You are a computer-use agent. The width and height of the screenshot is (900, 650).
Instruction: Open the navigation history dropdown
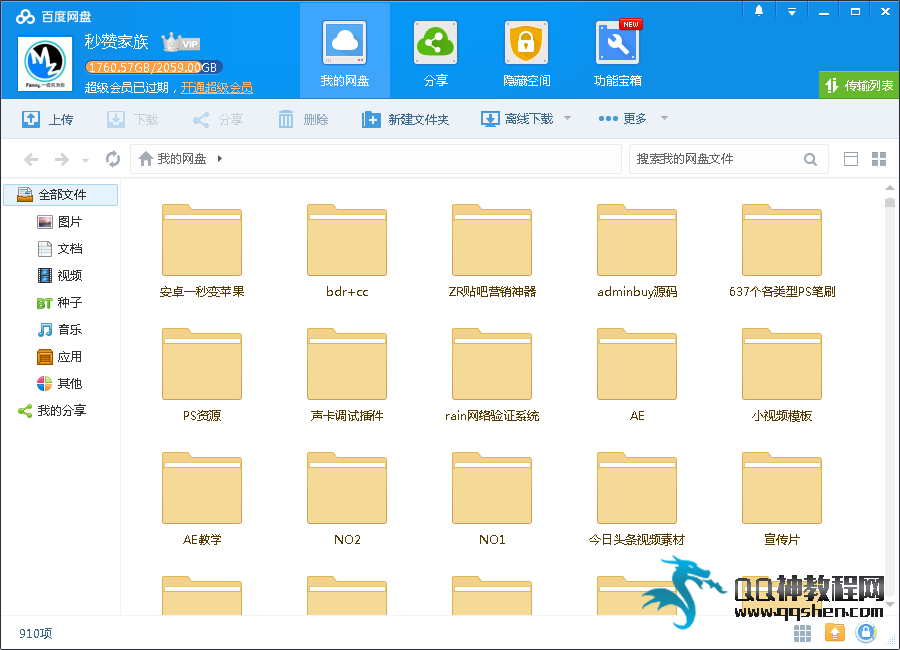coord(86,160)
